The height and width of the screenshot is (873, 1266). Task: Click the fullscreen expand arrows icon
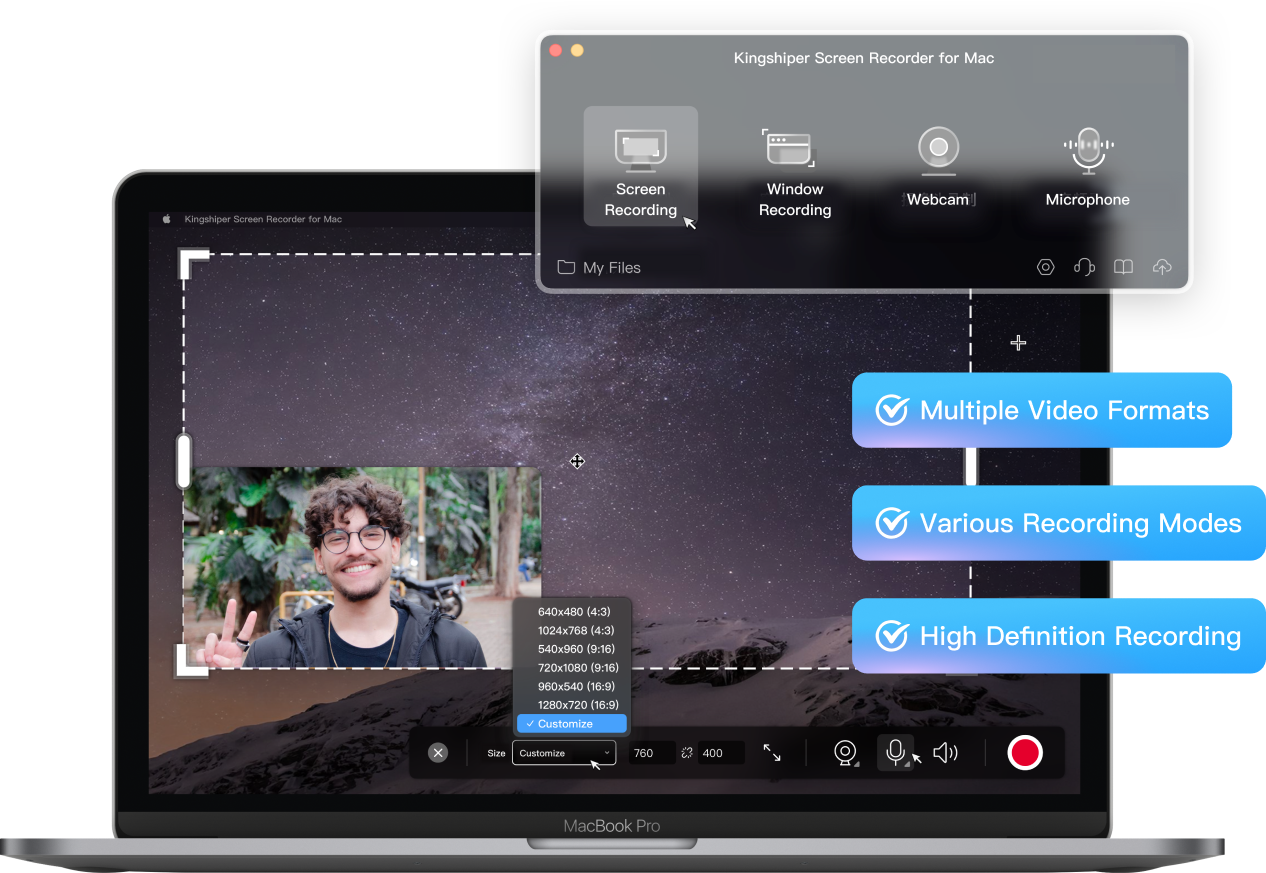[772, 753]
